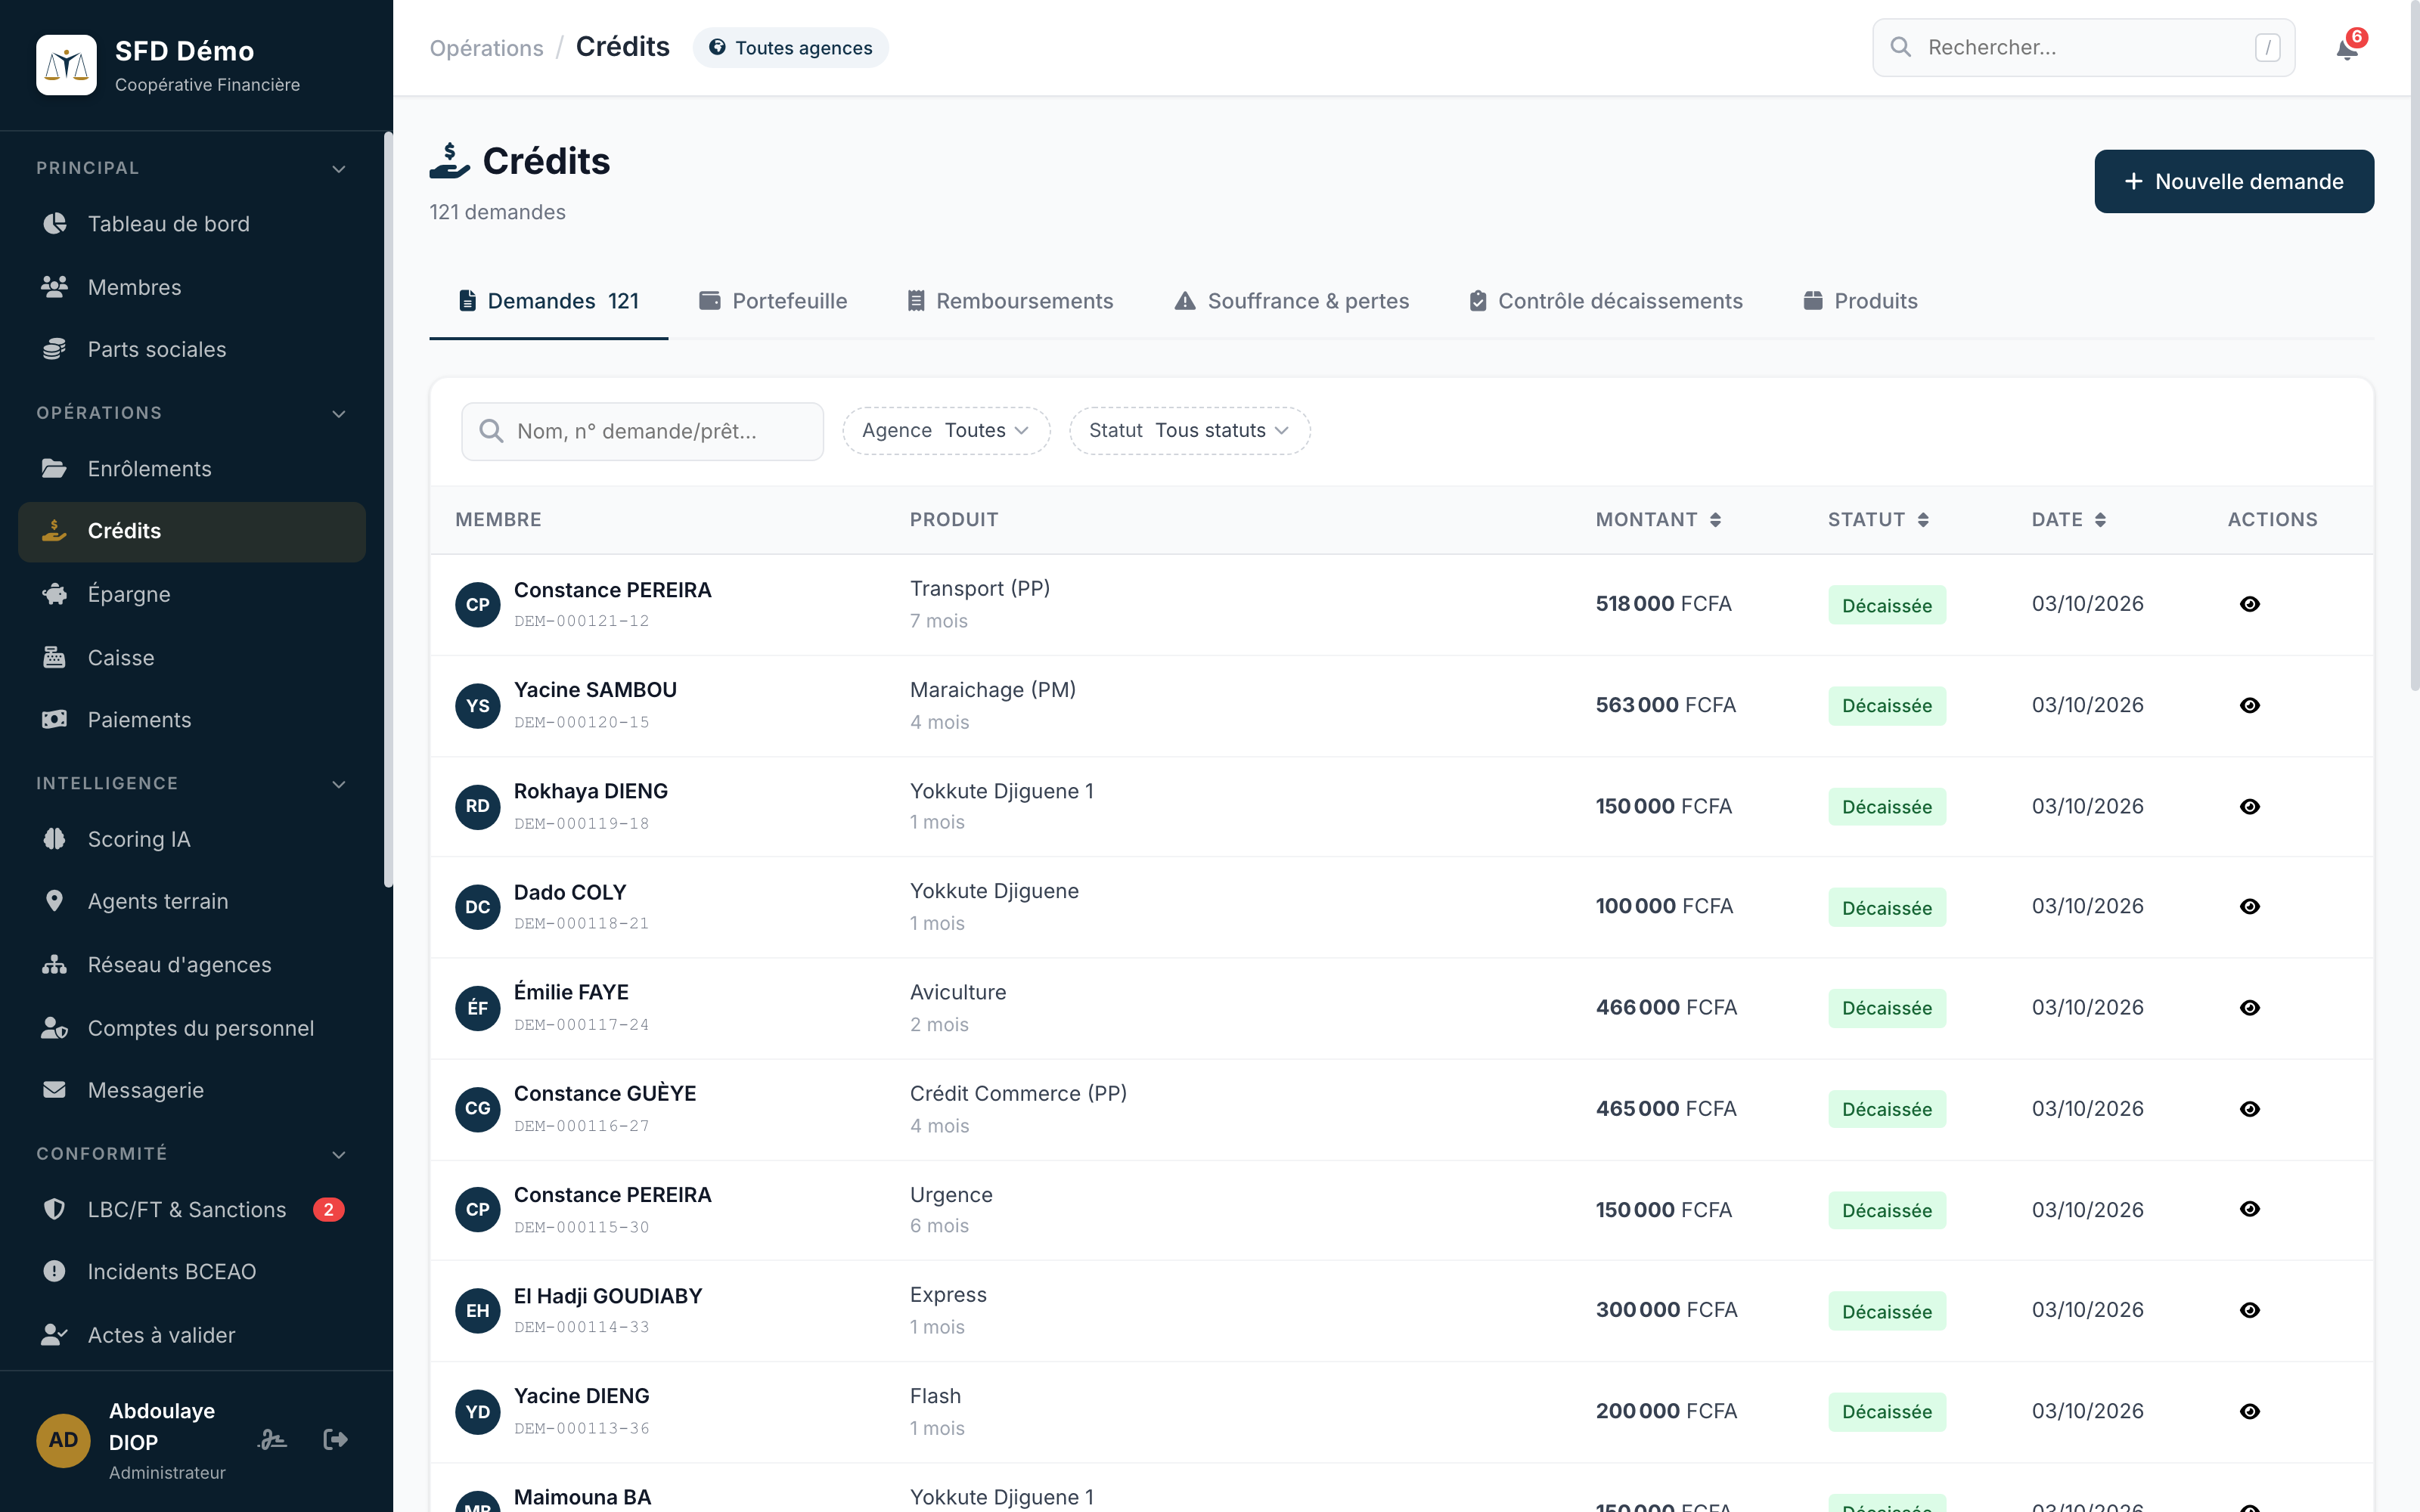Viewport: 2420px width, 1512px height.
Task: Click the signature icon beside Abdoulaye DIOP
Action: [x=272, y=1439]
